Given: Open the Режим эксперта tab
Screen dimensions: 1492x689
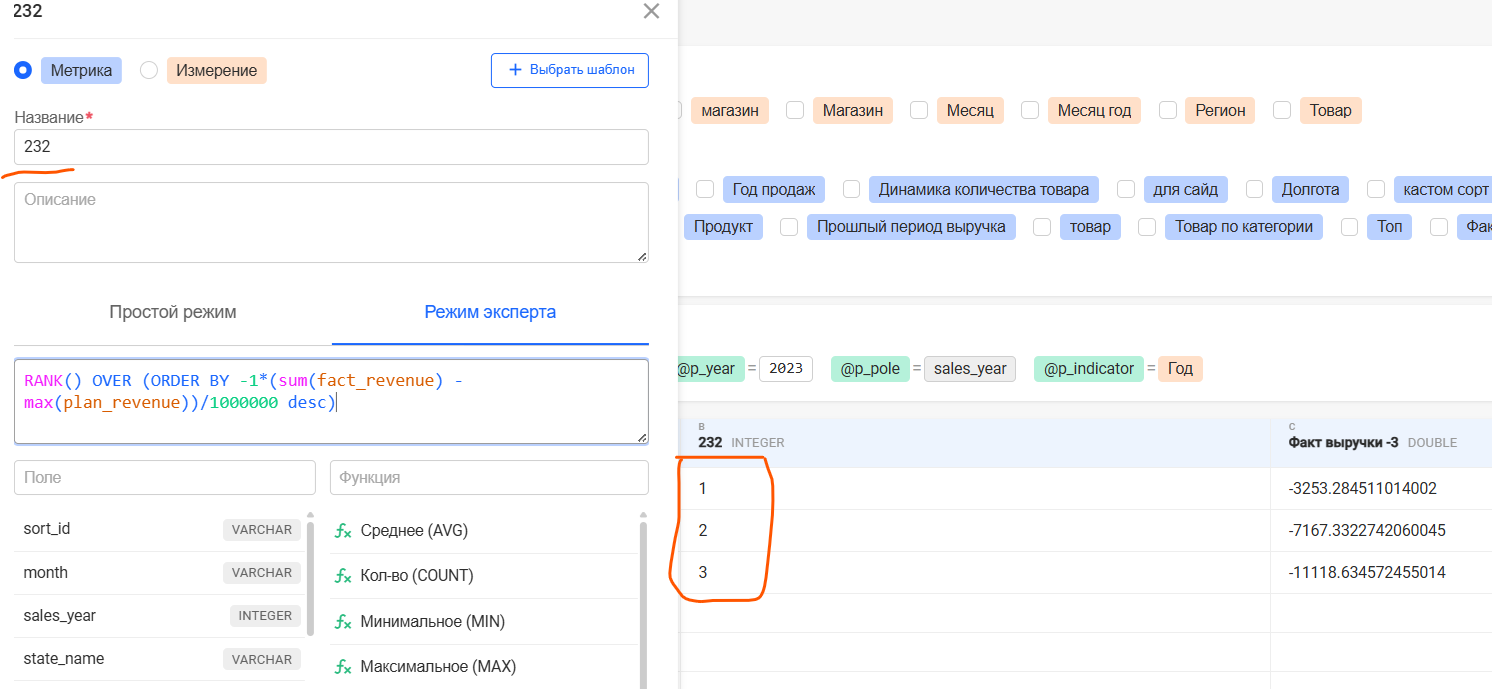Looking at the screenshot, I should tap(490, 312).
